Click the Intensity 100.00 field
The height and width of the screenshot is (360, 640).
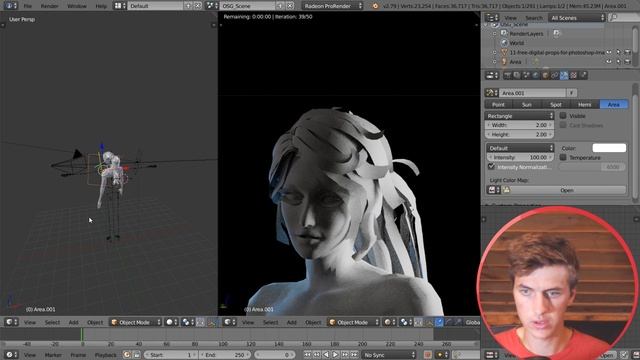coord(520,157)
